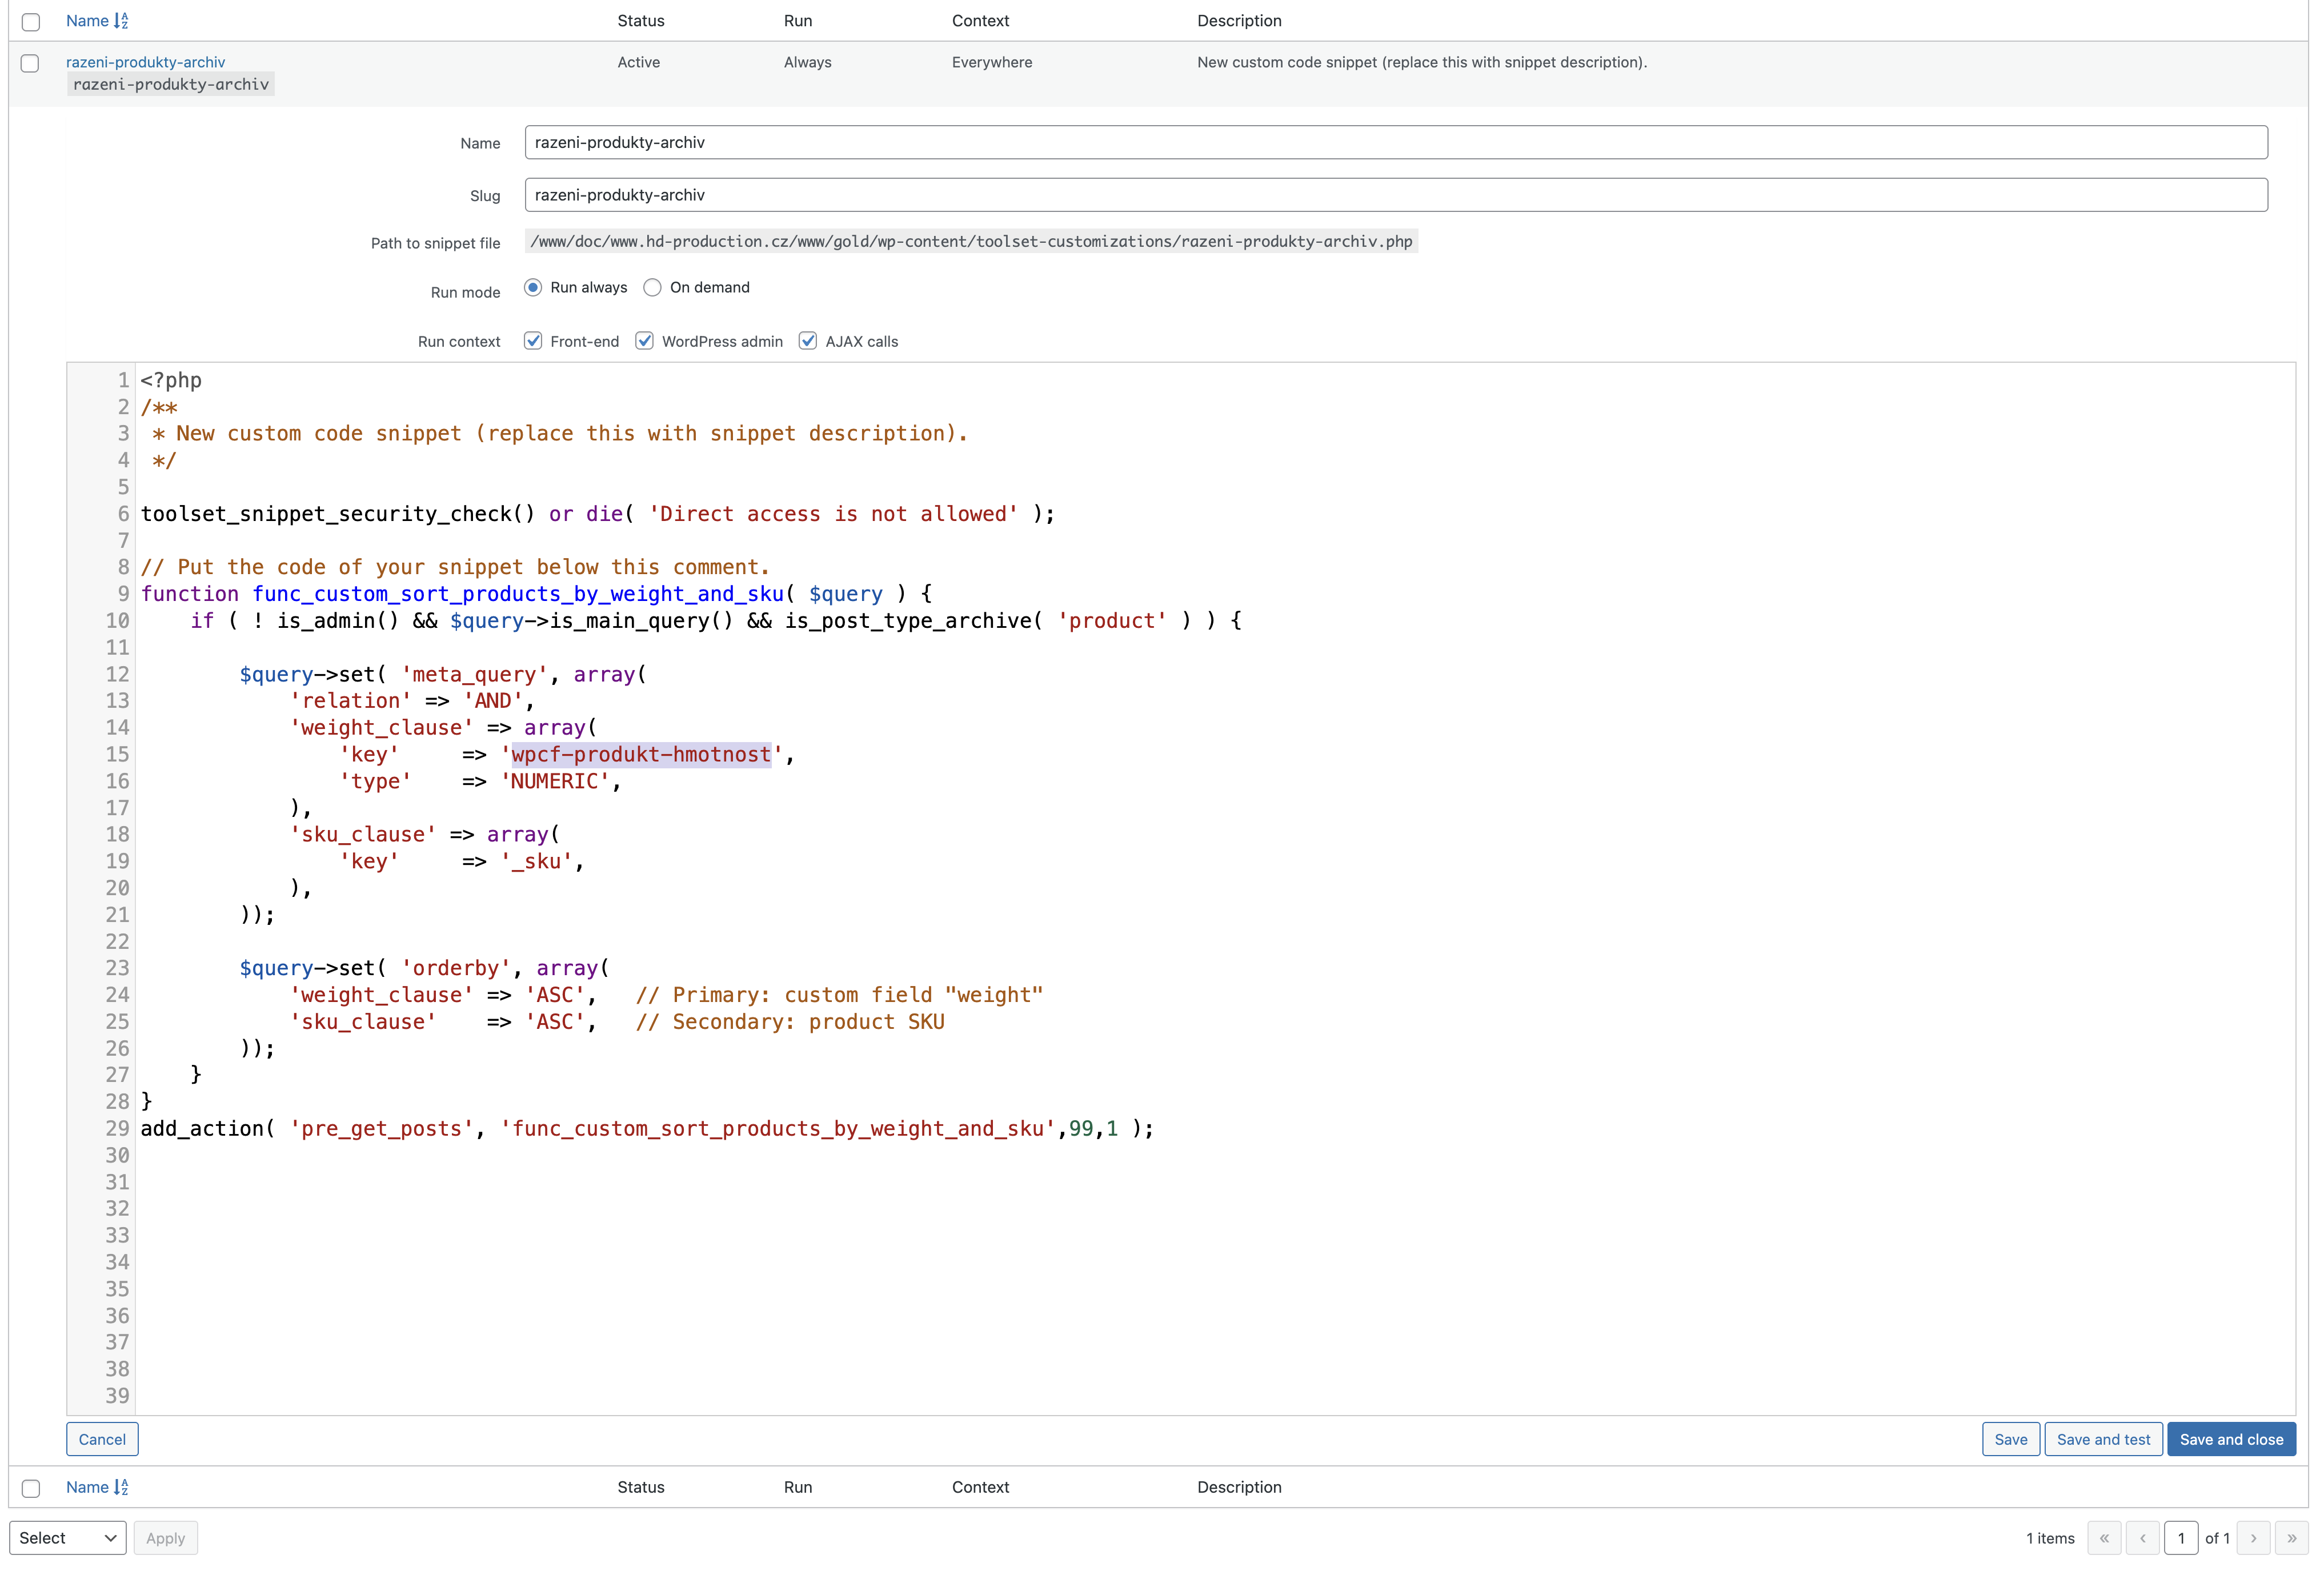Go to the next page arrow
2324x1571 pixels.
(x=2253, y=1538)
